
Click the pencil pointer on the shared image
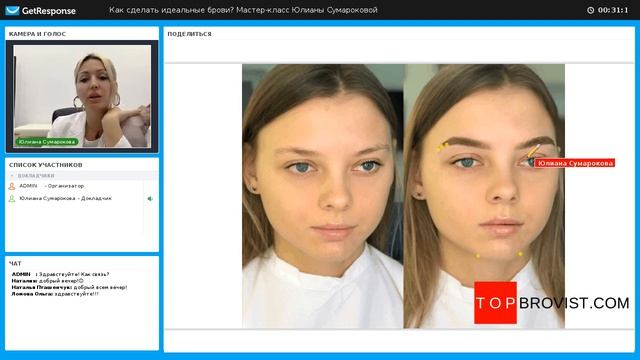533,151
